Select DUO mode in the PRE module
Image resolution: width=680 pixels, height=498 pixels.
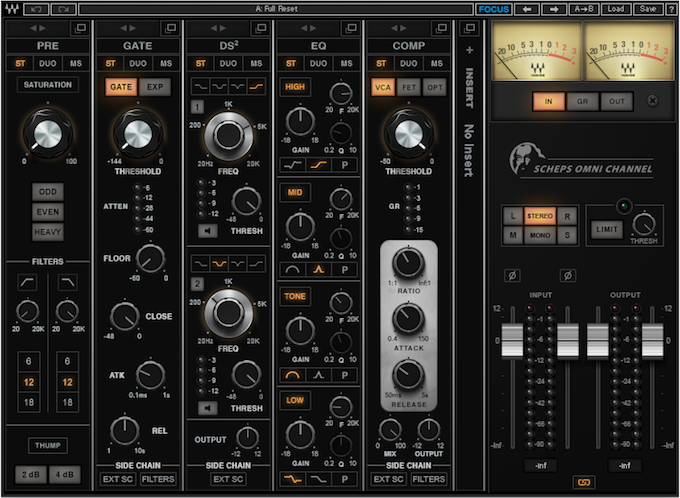(x=48, y=63)
